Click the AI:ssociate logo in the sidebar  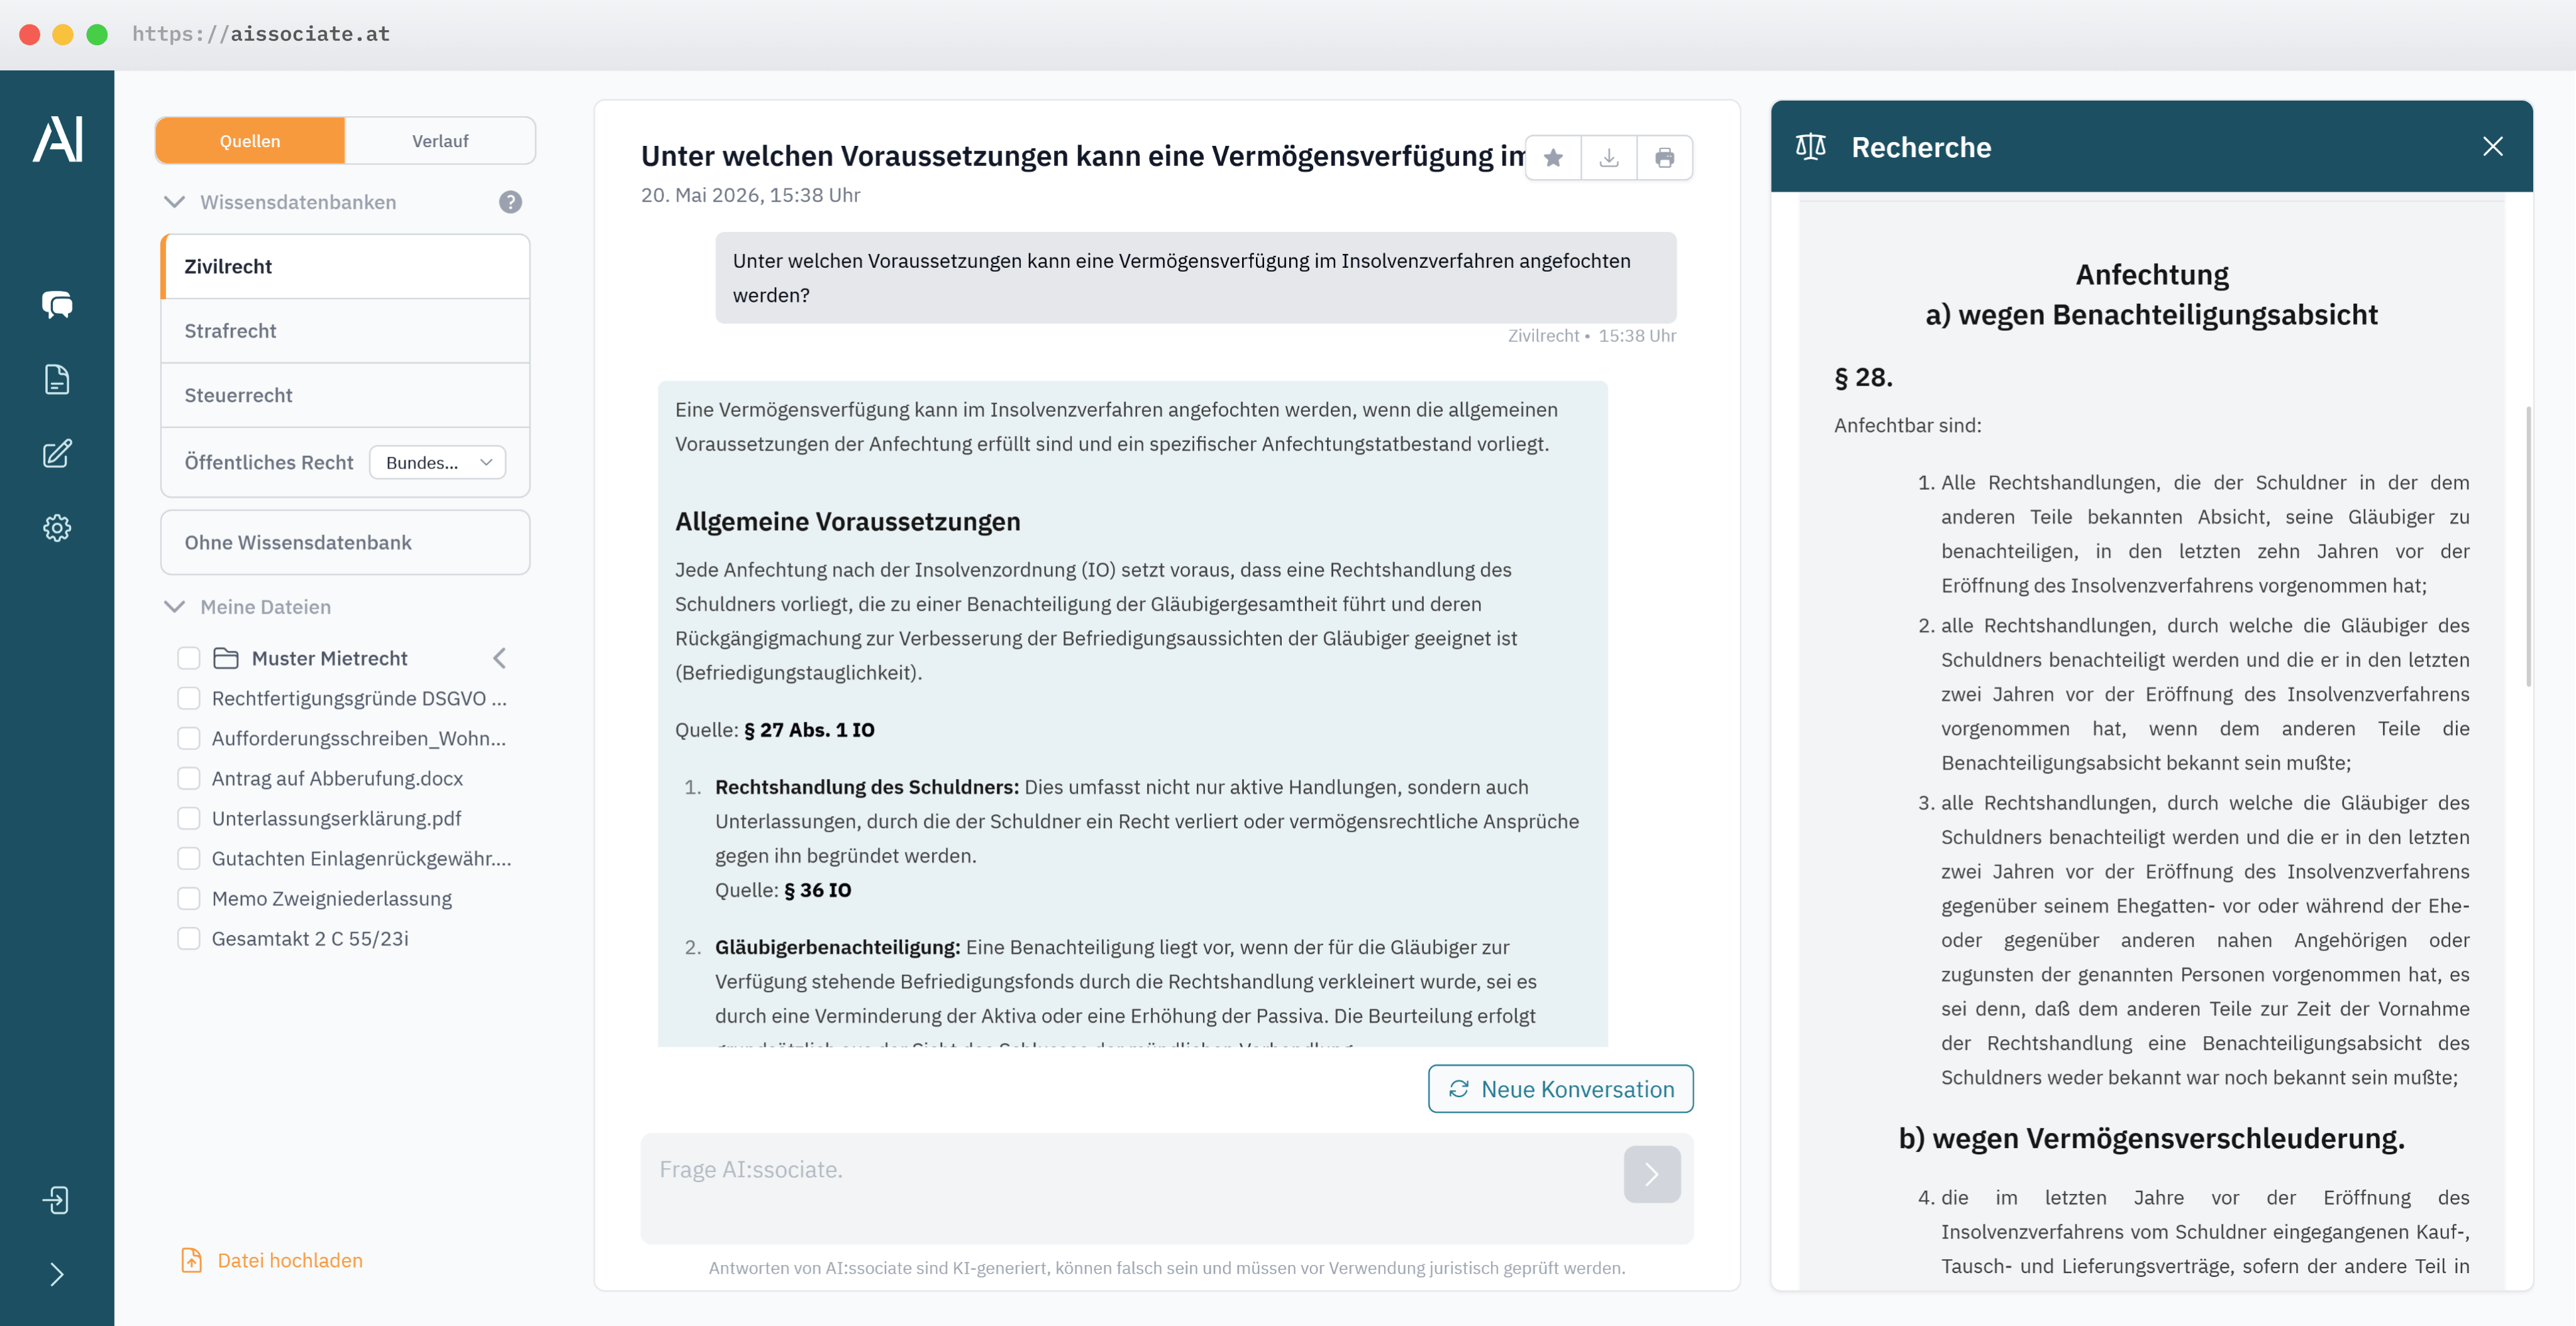[x=57, y=139]
